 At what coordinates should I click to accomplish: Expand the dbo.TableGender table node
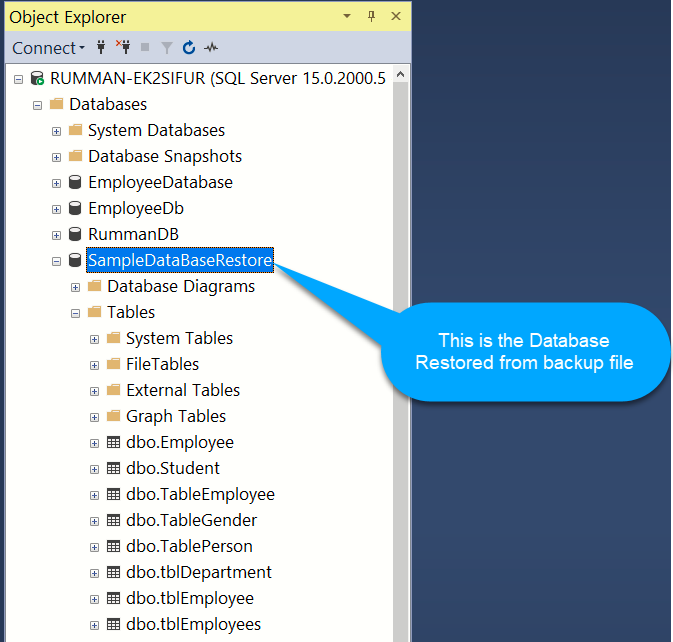click(94, 521)
